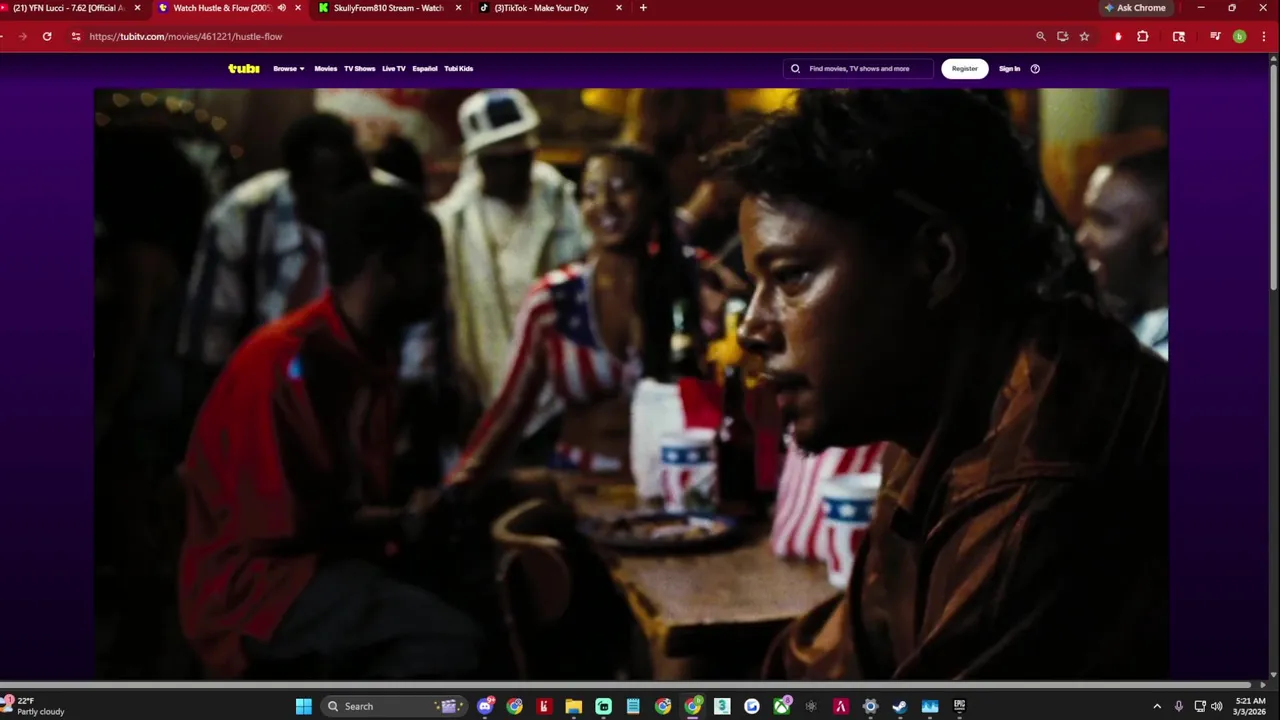Open File Explorer from the taskbar
The width and height of the screenshot is (1280, 720).
pos(574,706)
